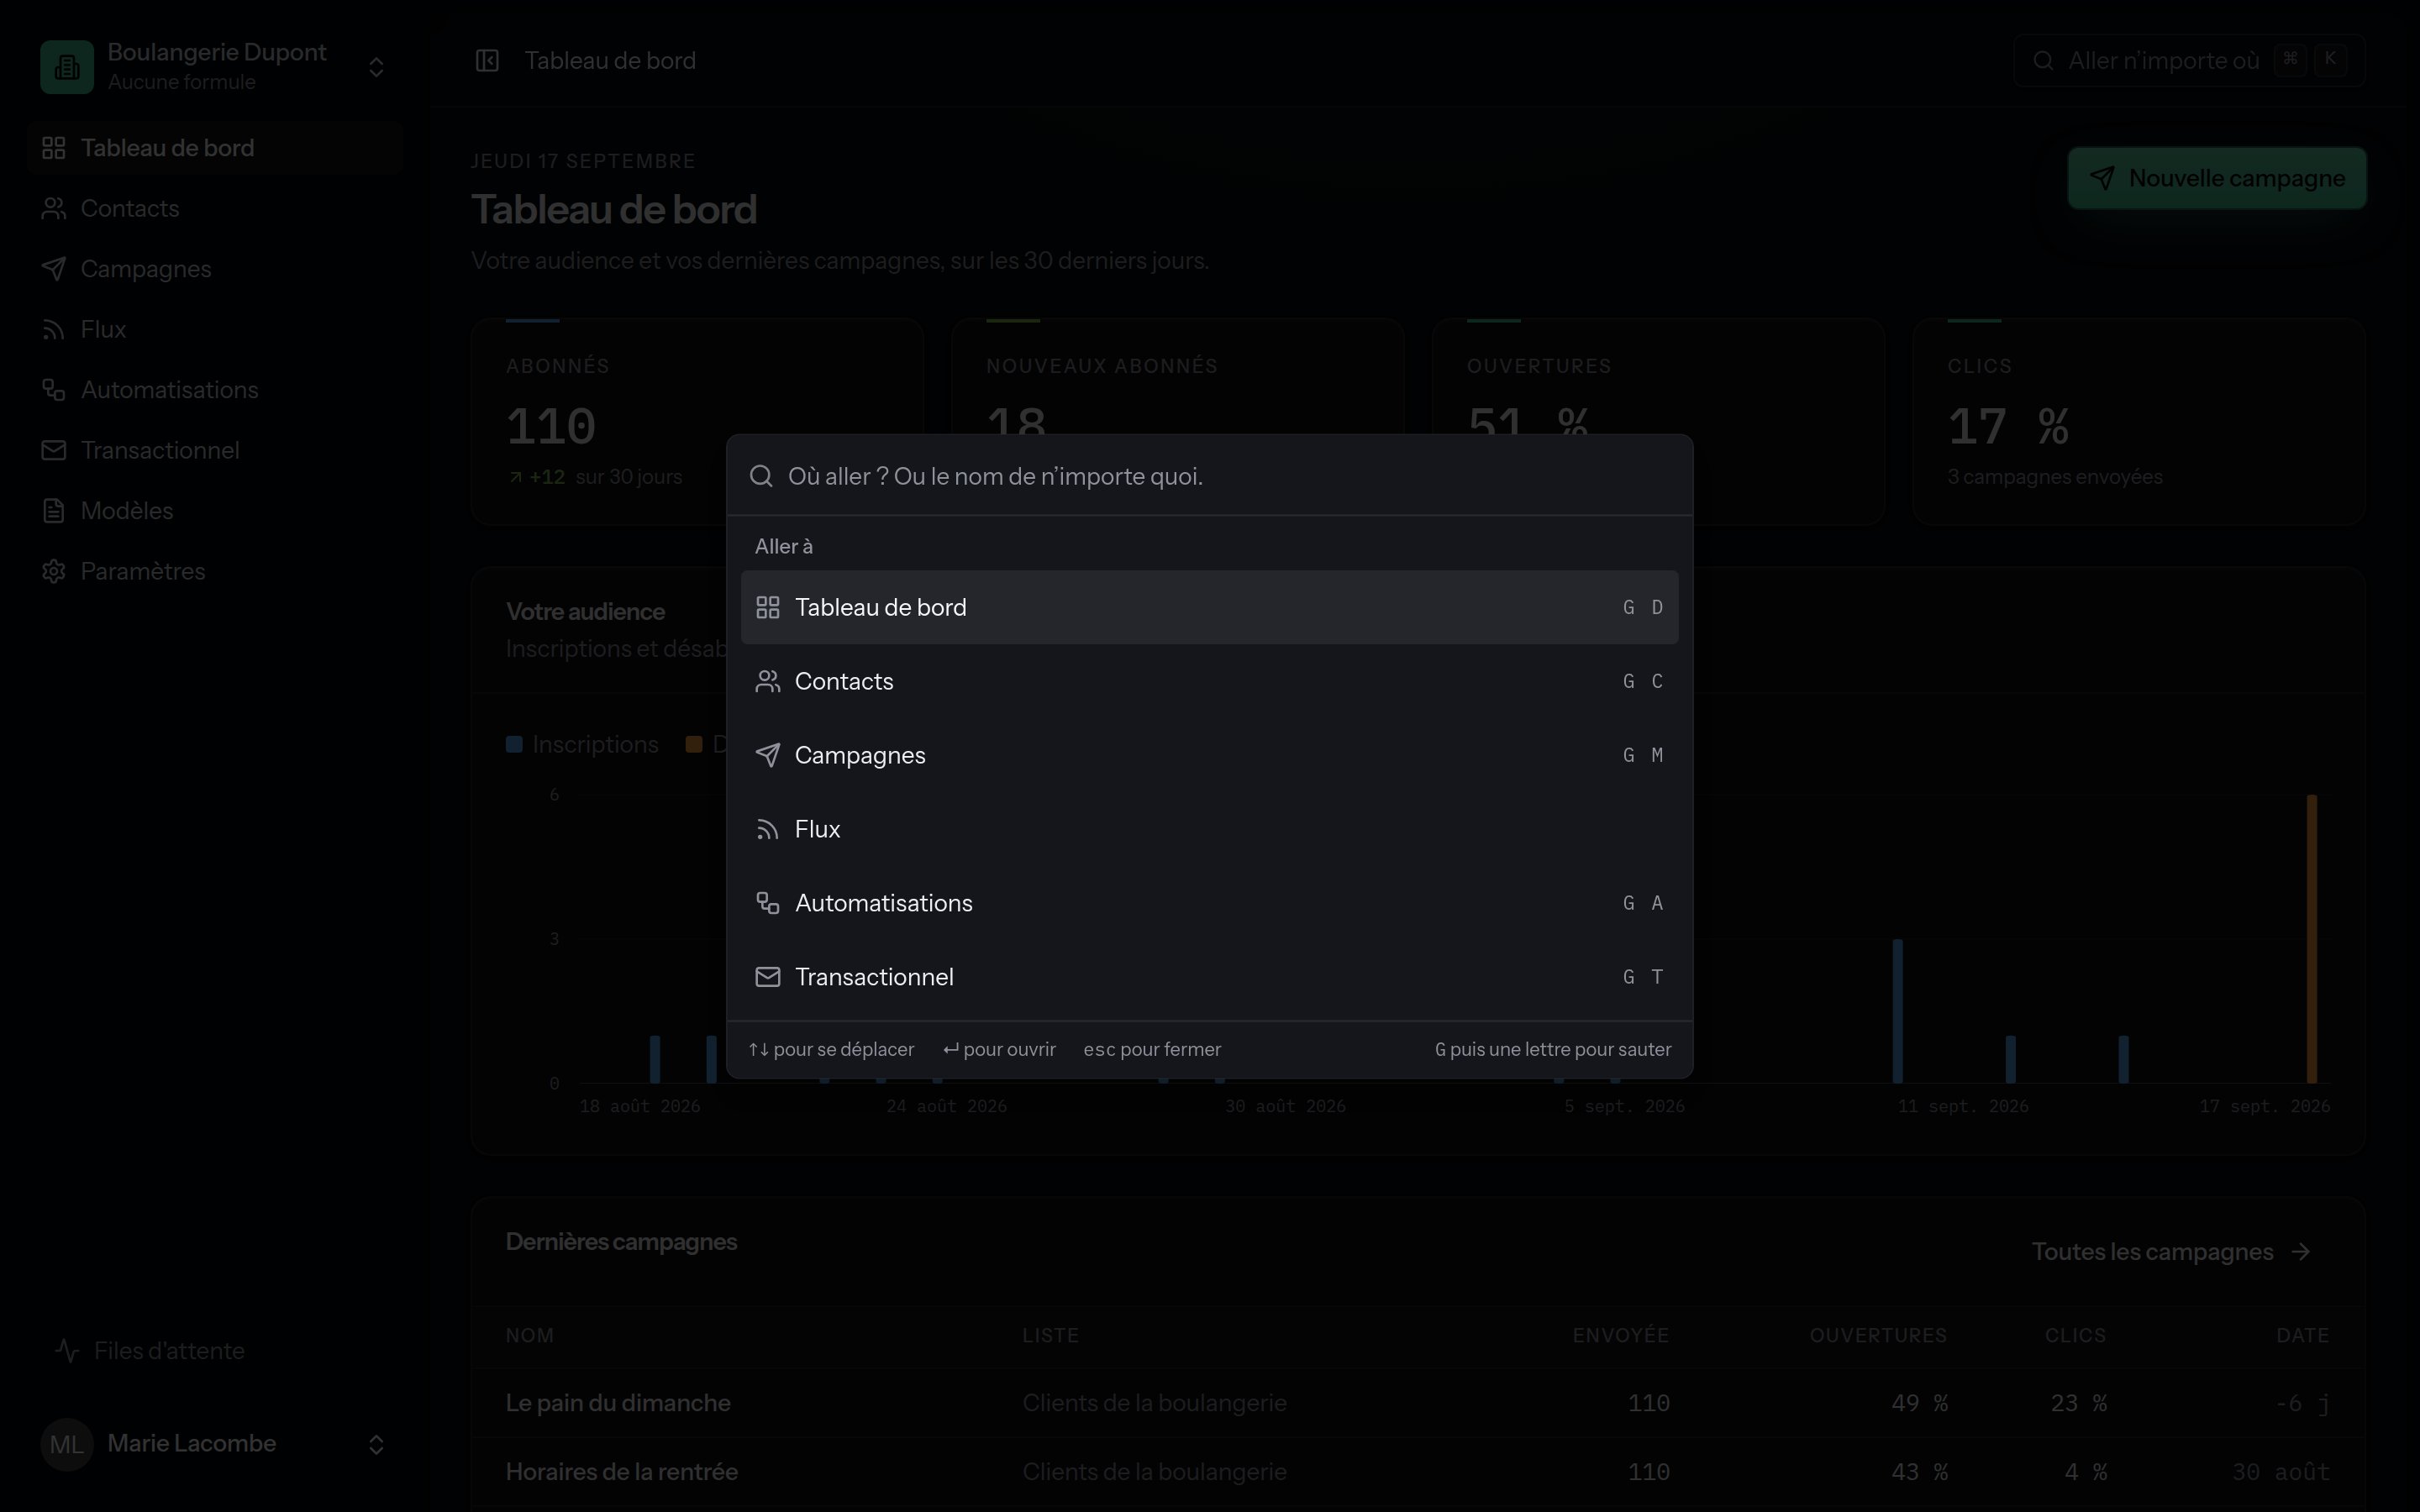Click the 'esc pour fermer' hint

coord(1152,1049)
